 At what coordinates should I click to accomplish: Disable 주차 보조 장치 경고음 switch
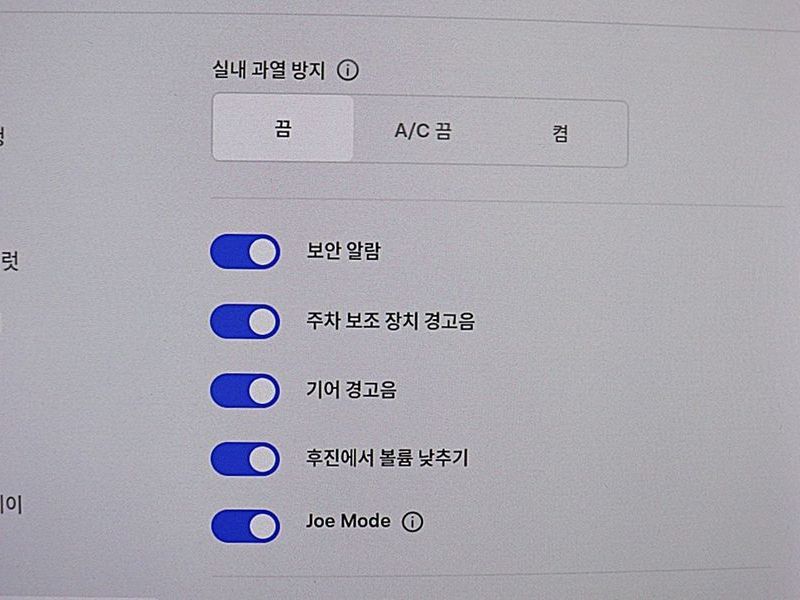click(x=245, y=321)
